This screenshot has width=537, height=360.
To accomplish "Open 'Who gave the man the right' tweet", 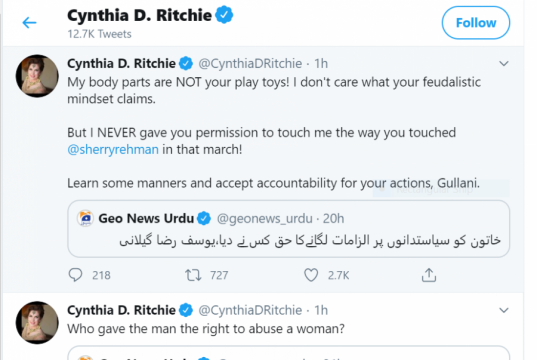I will tap(206, 329).
